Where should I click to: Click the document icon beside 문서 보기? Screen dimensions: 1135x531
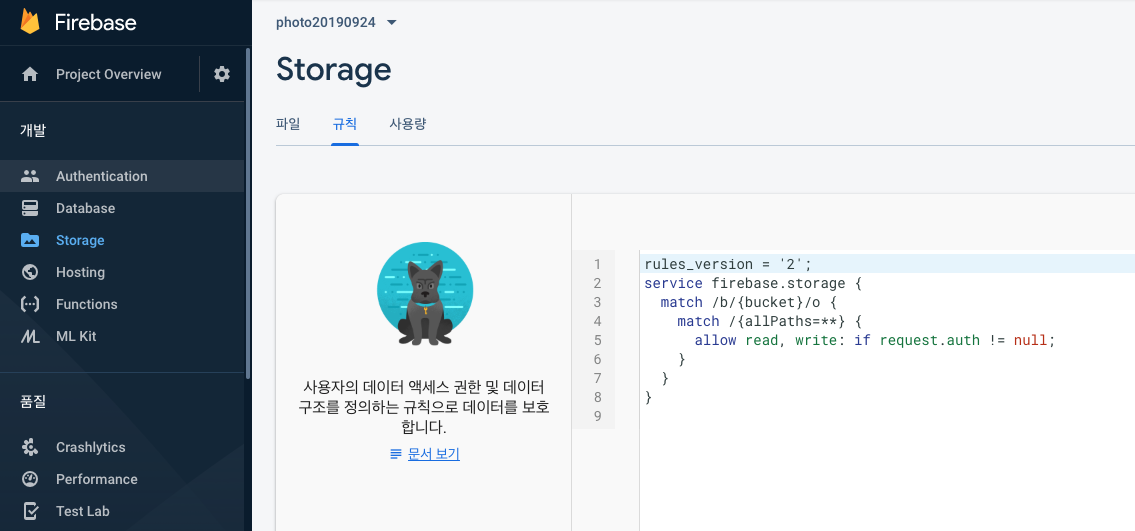[x=395, y=454]
